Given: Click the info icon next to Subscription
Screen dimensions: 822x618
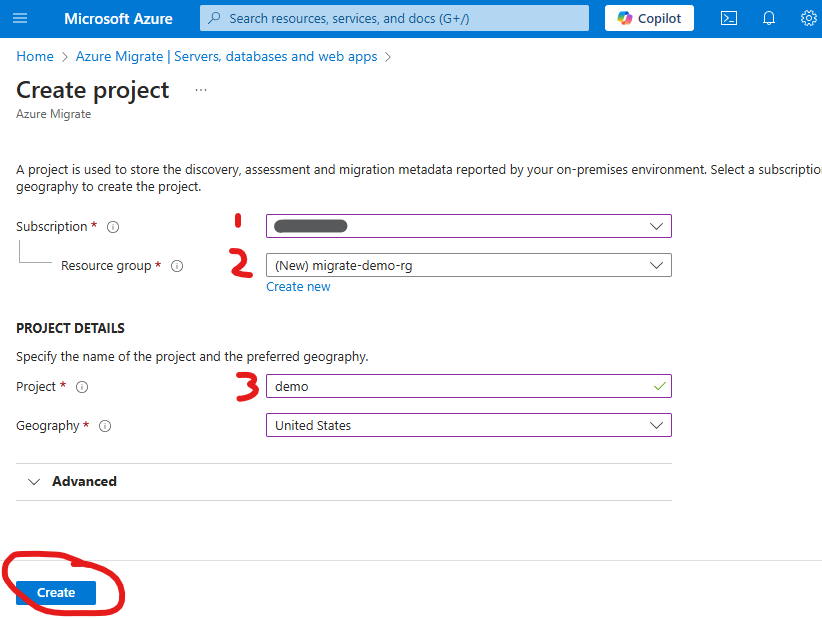Looking at the screenshot, I should tap(113, 227).
